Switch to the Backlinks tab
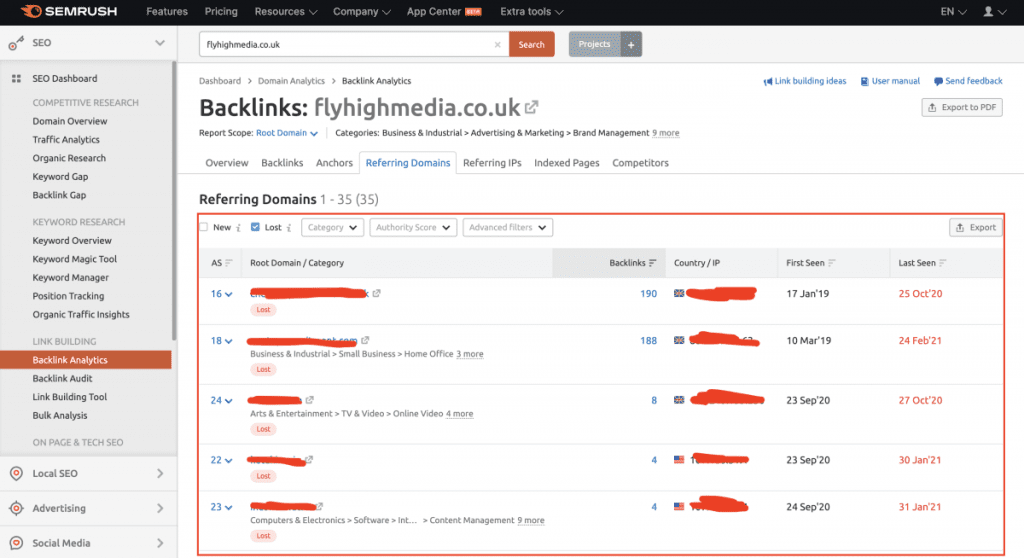Screen dimensions: 1024x558 pos(282,163)
